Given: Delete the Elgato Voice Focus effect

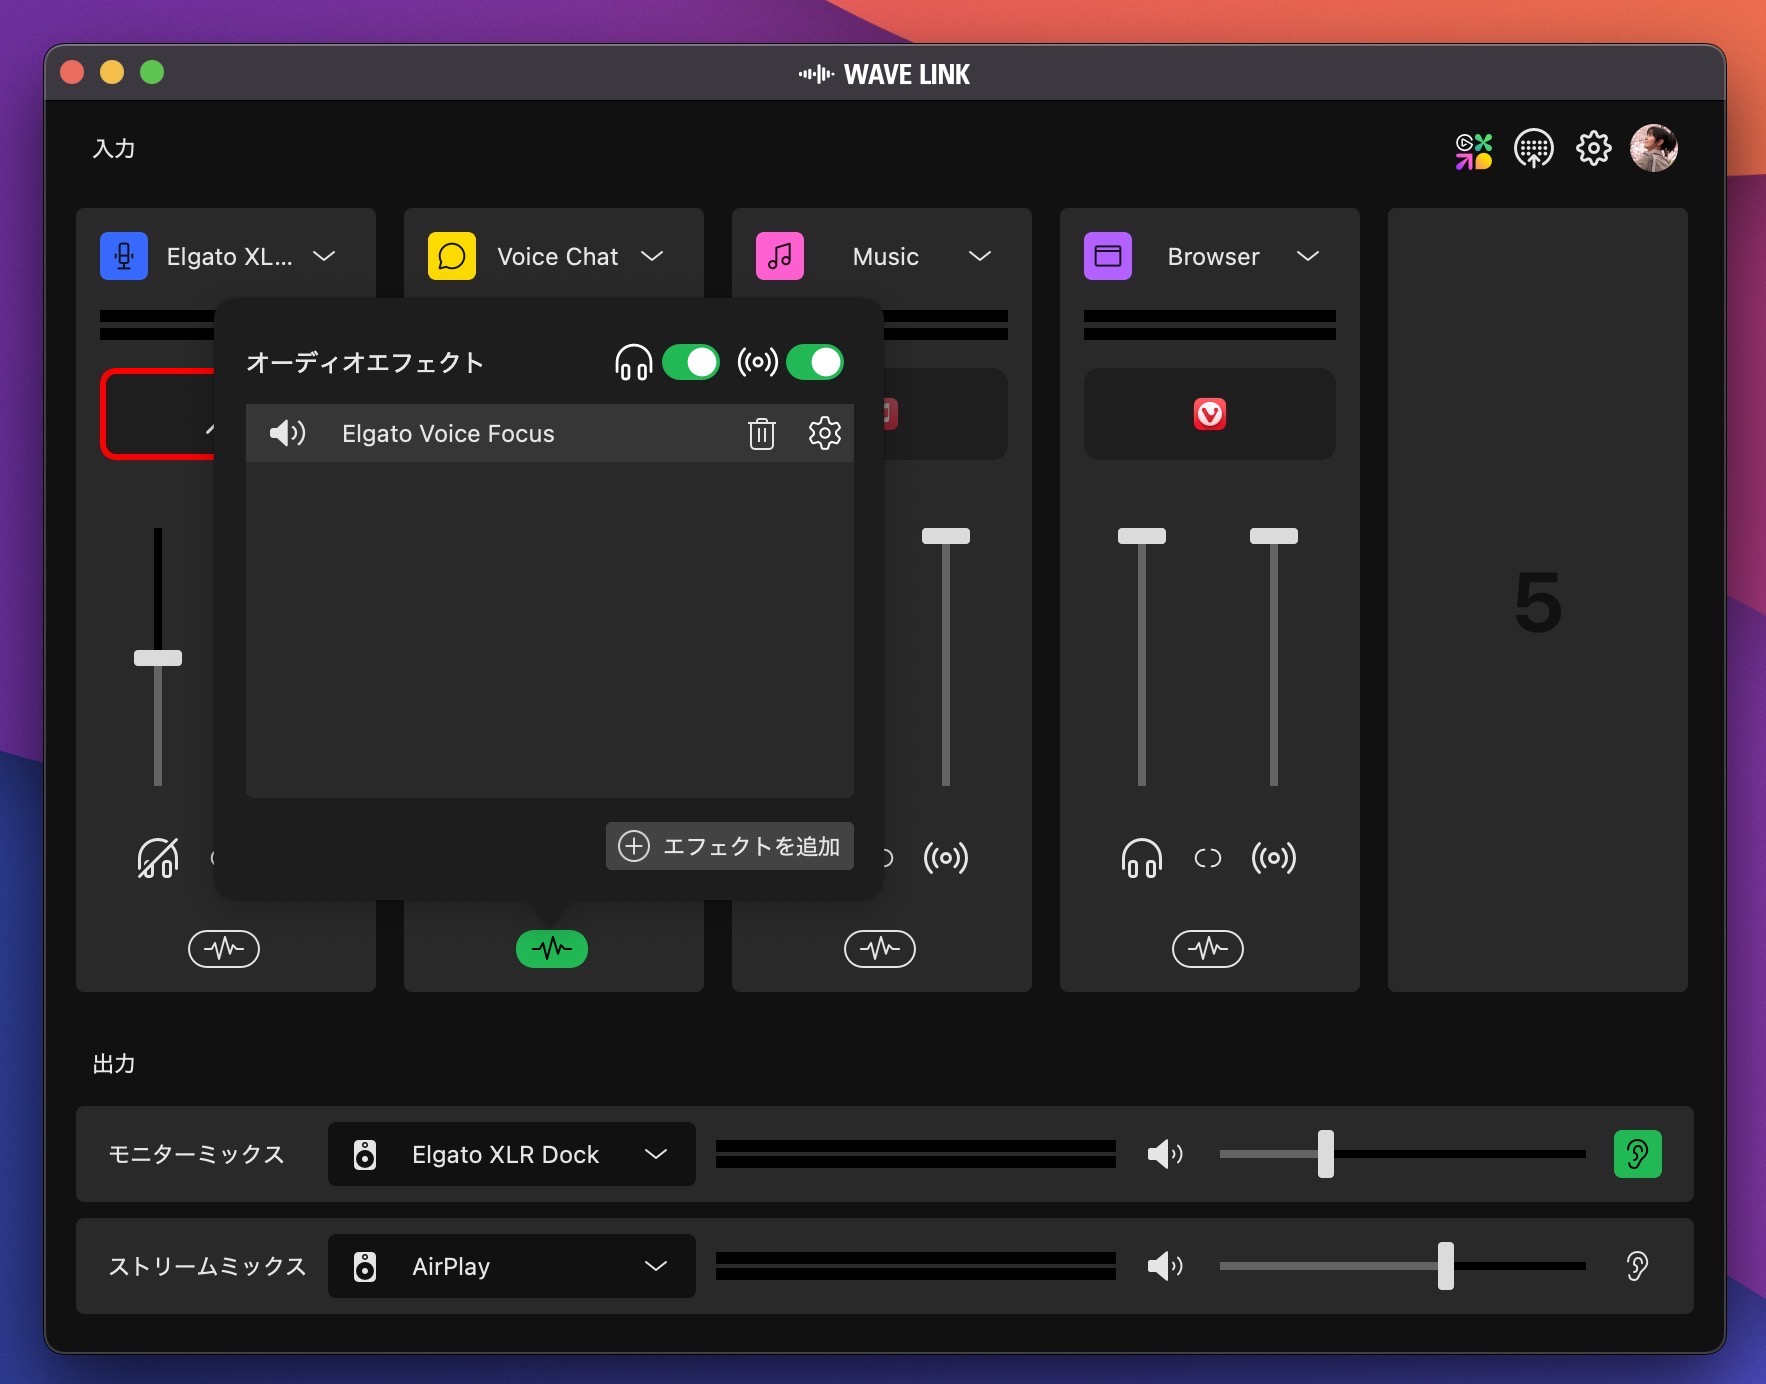Looking at the screenshot, I should tap(761, 434).
